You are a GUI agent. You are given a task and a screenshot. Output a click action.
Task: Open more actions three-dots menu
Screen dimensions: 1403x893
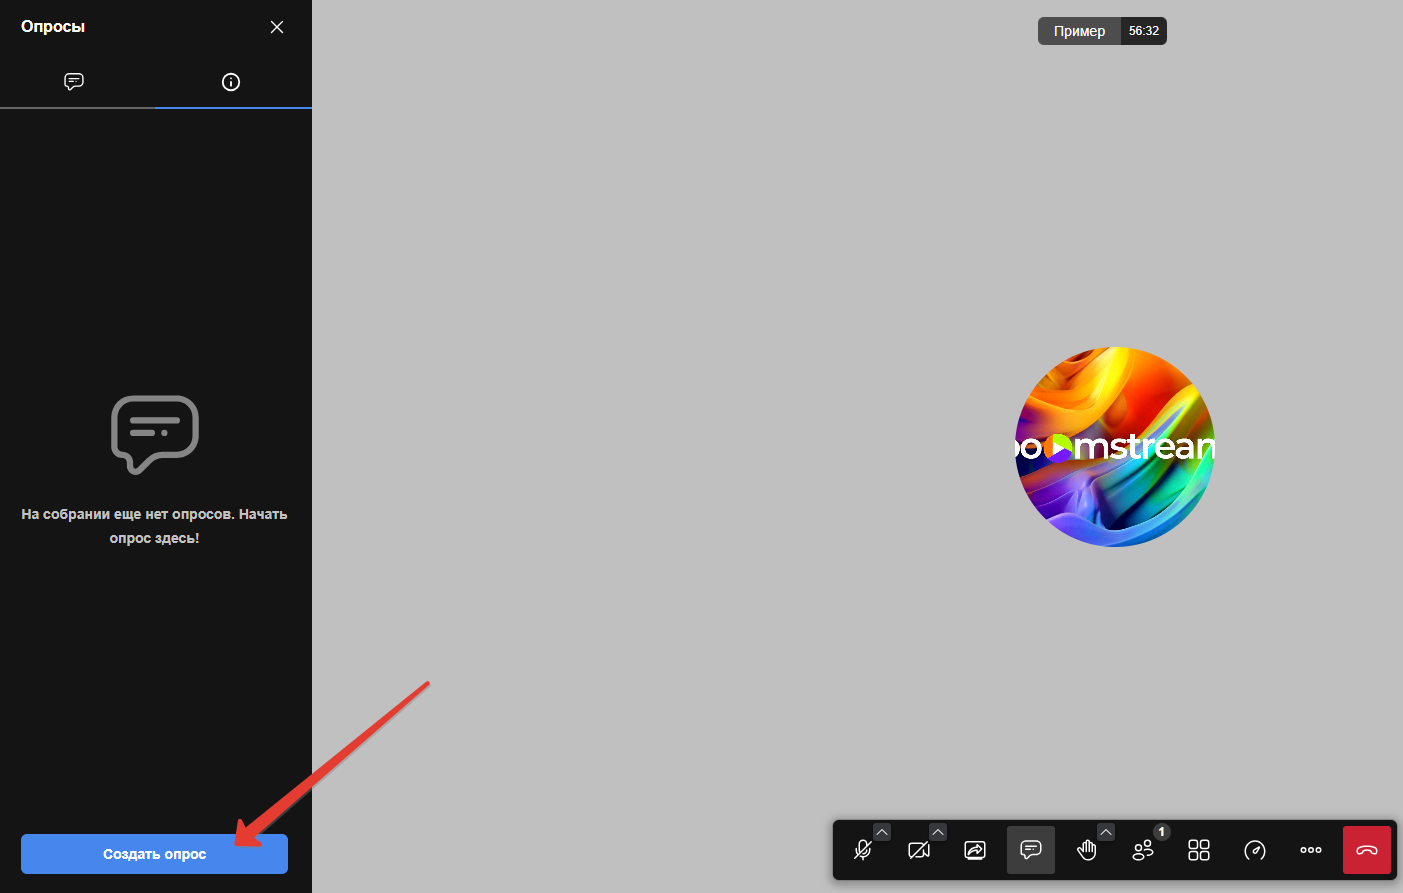click(1311, 850)
